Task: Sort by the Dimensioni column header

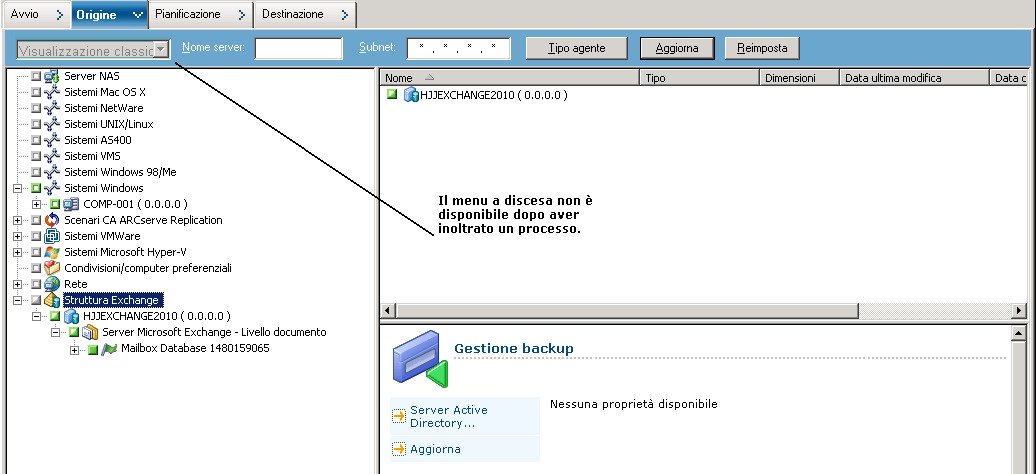Action: [x=799, y=78]
